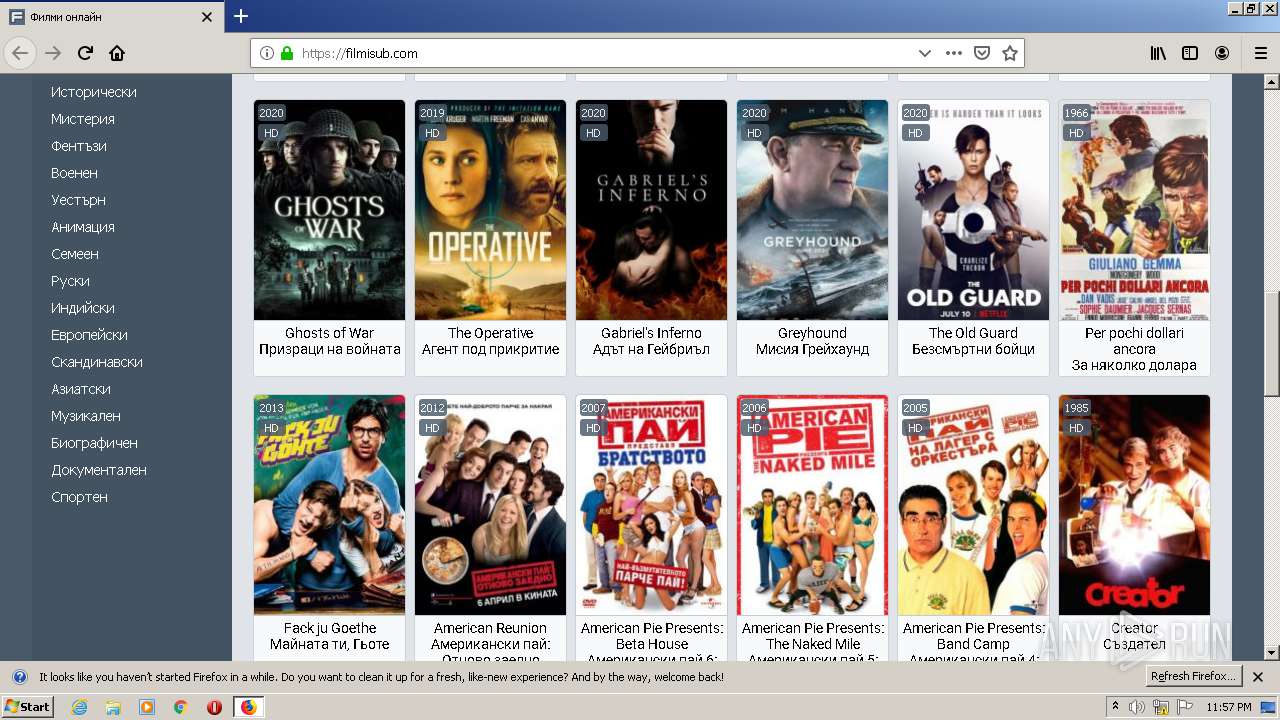View the green padlock connection details

pos(287,53)
